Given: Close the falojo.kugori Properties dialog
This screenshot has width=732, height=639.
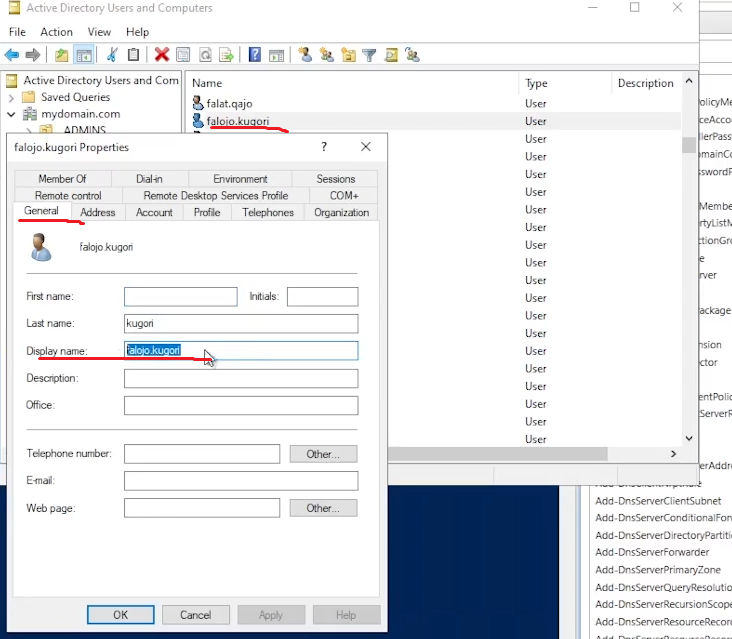Looking at the screenshot, I should [x=366, y=147].
